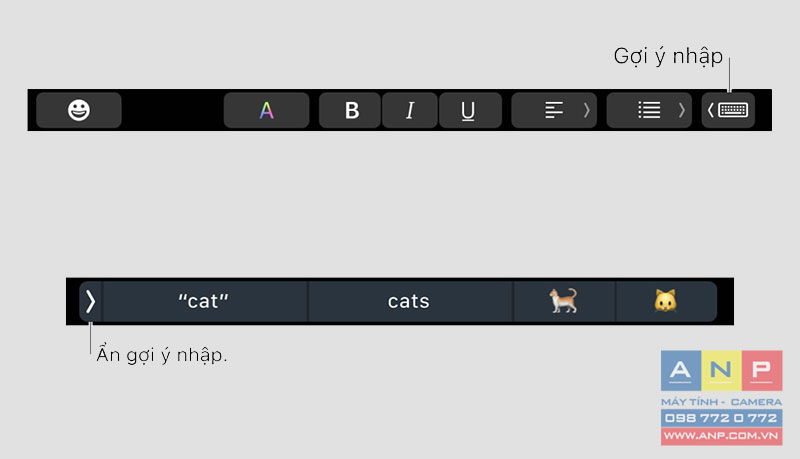Click the Gợi ý nhập label
Image resolution: width=800 pixels, height=459 pixels.
(x=668, y=56)
